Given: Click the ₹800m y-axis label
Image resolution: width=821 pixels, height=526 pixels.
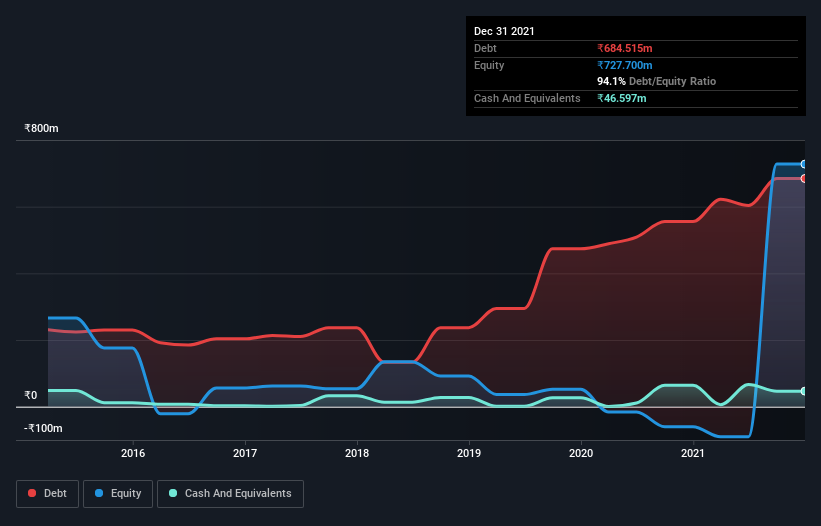Looking at the screenshot, I should click(41, 128).
